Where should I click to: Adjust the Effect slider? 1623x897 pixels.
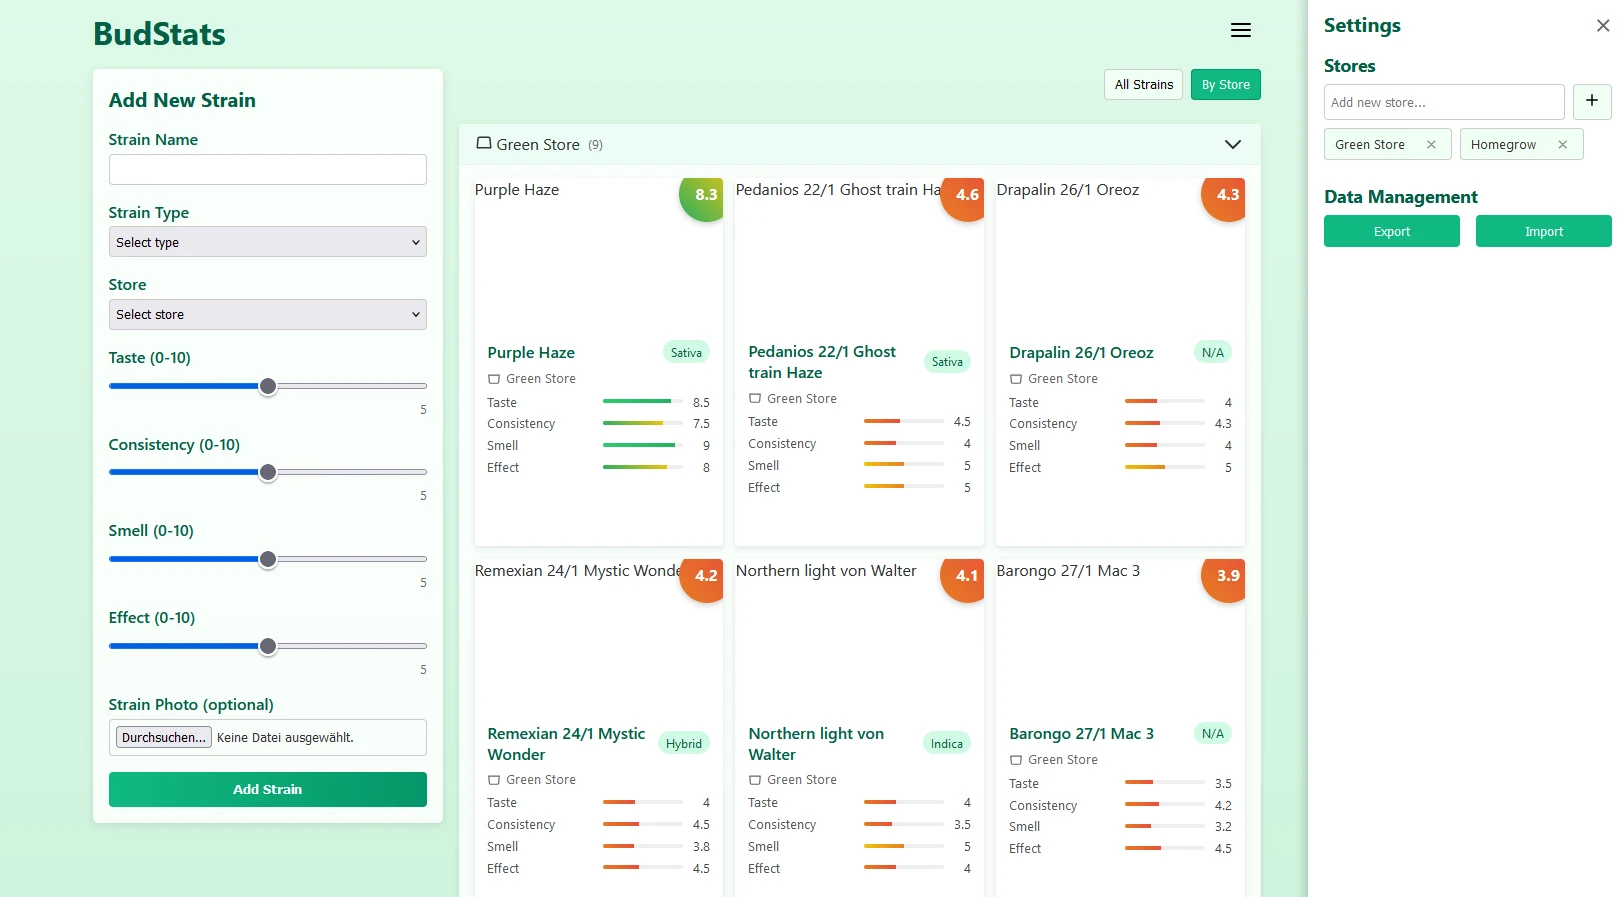click(x=268, y=646)
